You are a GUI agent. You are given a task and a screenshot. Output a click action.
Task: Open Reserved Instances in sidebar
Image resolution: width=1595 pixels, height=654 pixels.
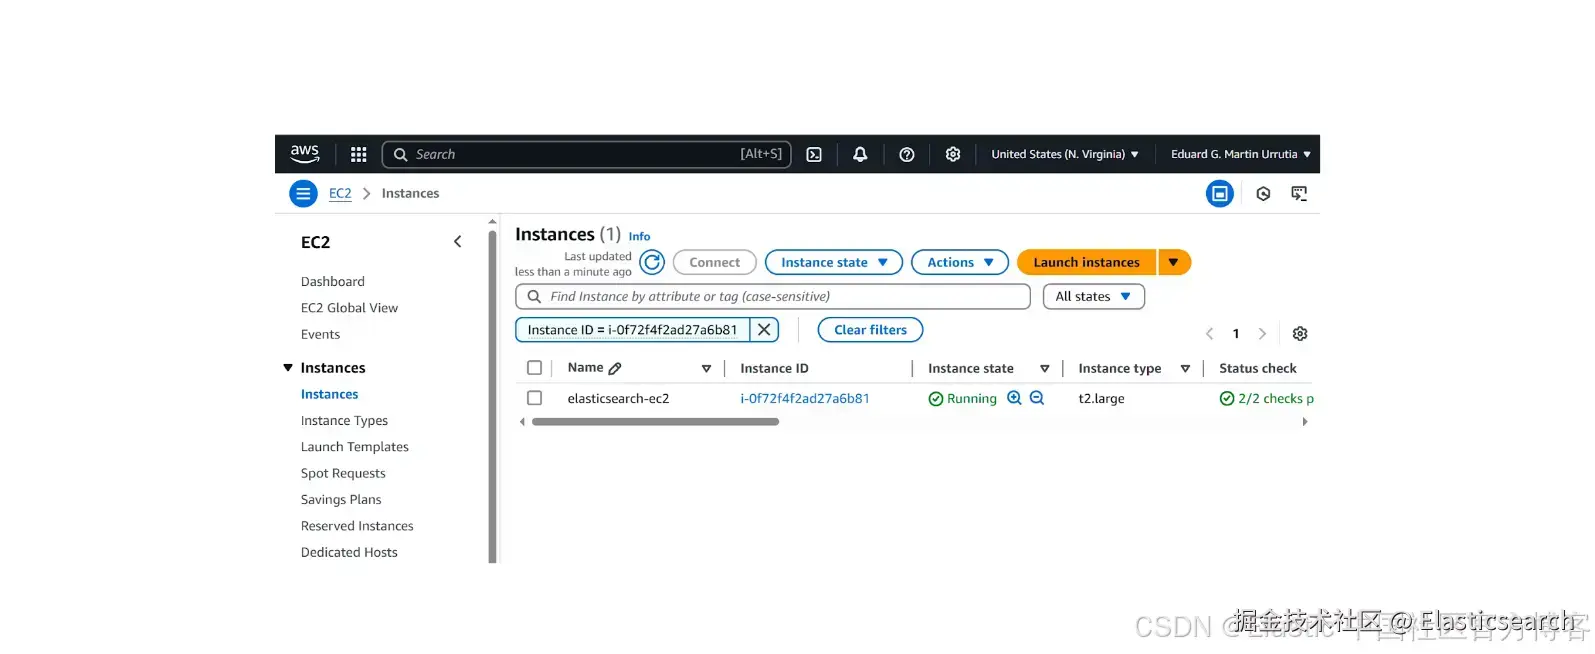tap(357, 526)
